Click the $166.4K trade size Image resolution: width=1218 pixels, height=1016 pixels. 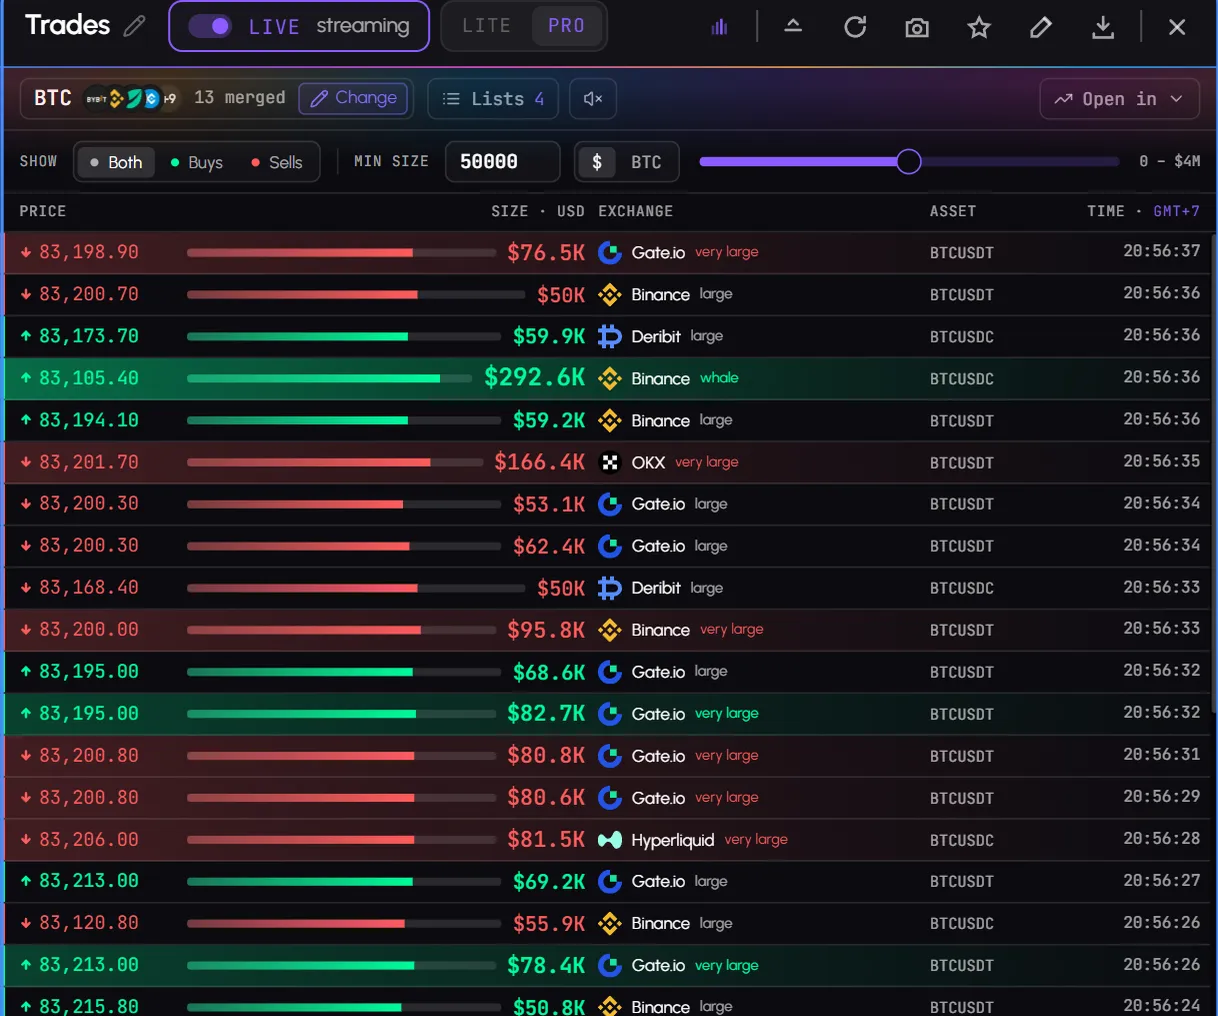click(x=540, y=462)
